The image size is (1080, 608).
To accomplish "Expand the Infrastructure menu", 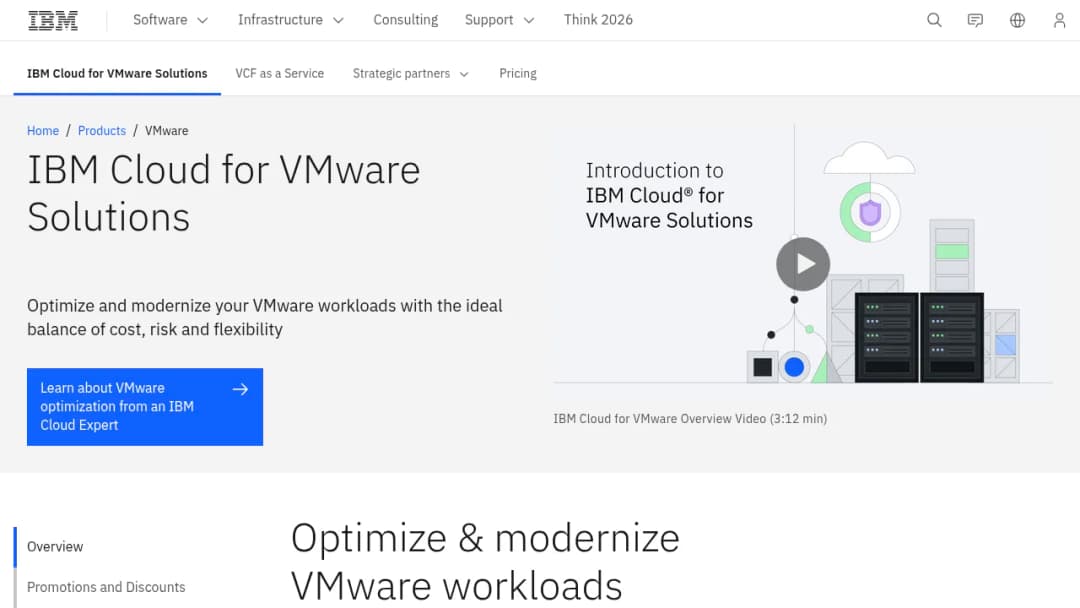I will [x=291, y=20].
